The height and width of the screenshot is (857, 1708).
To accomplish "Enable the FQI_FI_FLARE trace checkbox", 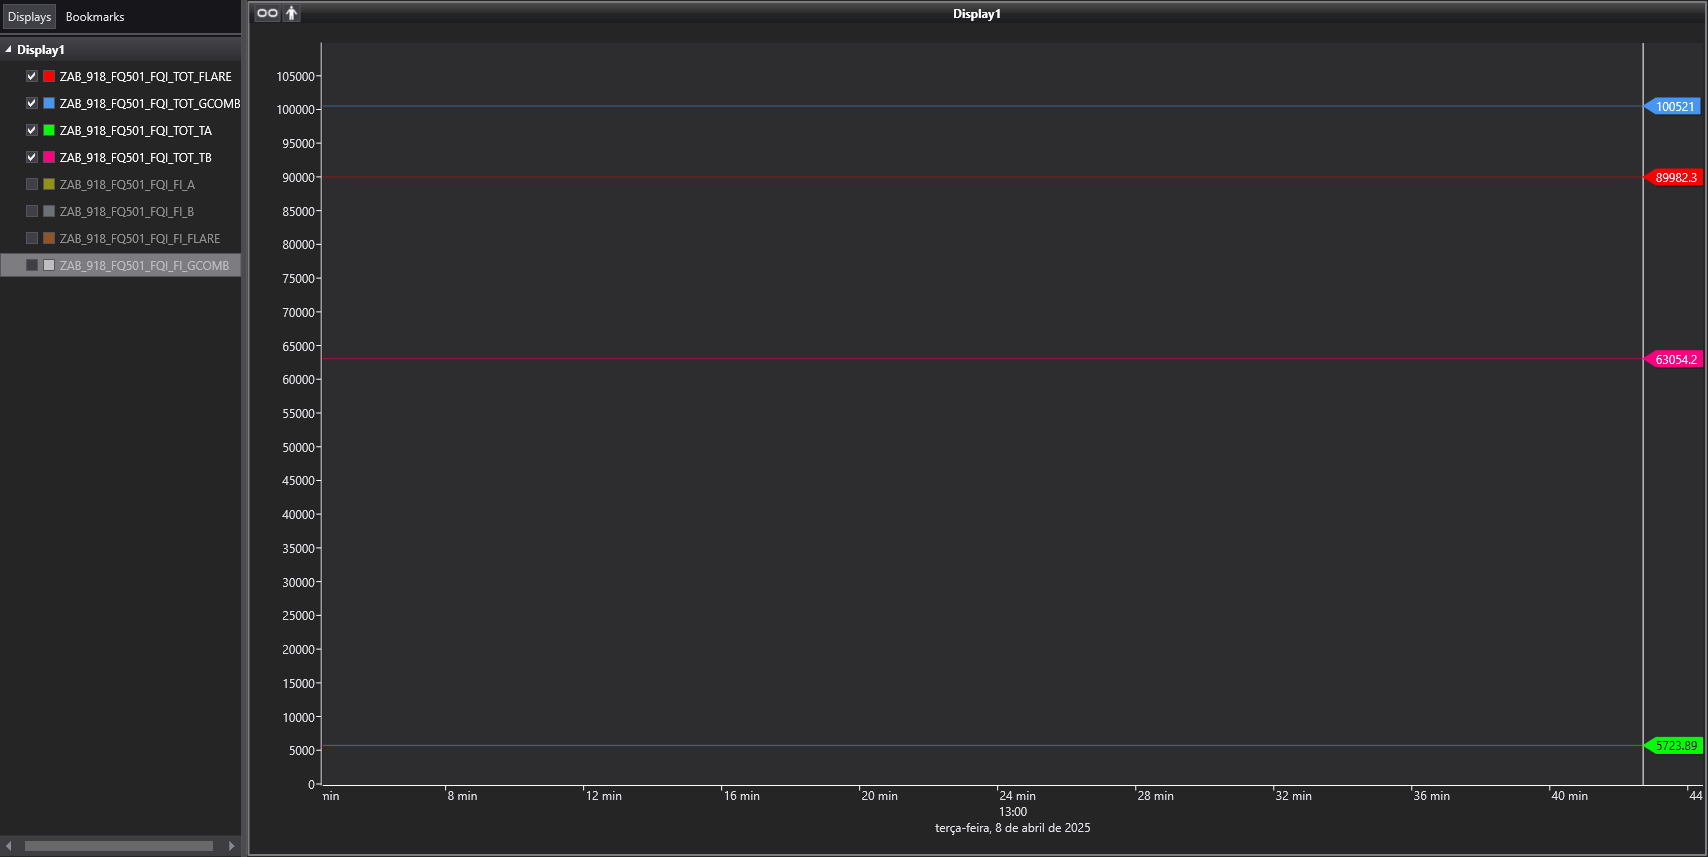I will [x=32, y=238].
